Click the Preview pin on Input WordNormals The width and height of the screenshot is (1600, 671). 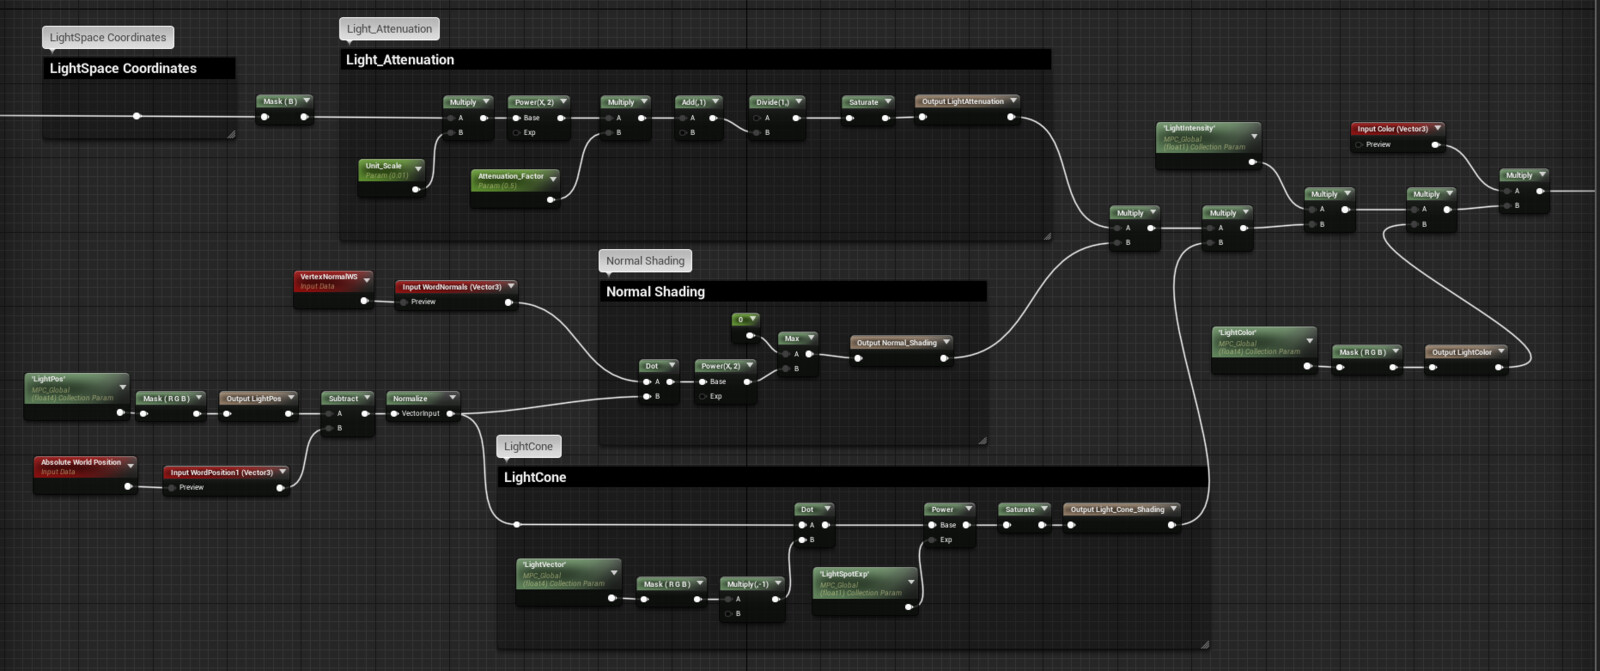point(404,302)
